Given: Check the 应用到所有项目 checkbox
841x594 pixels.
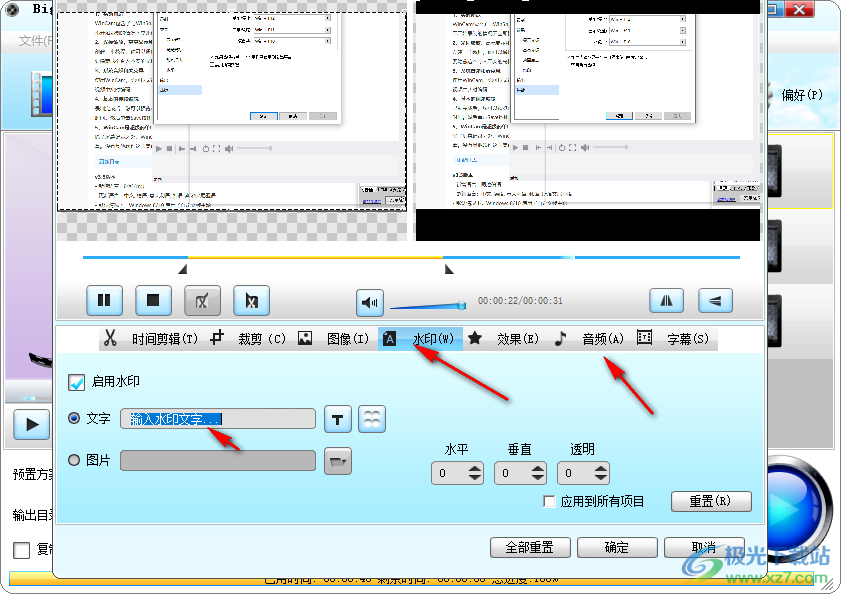Looking at the screenshot, I should 549,501.
